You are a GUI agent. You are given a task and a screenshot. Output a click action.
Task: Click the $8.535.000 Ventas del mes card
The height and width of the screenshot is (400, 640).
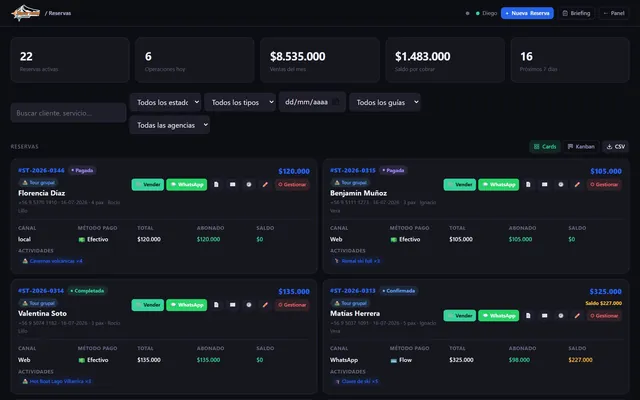[320, 60]
